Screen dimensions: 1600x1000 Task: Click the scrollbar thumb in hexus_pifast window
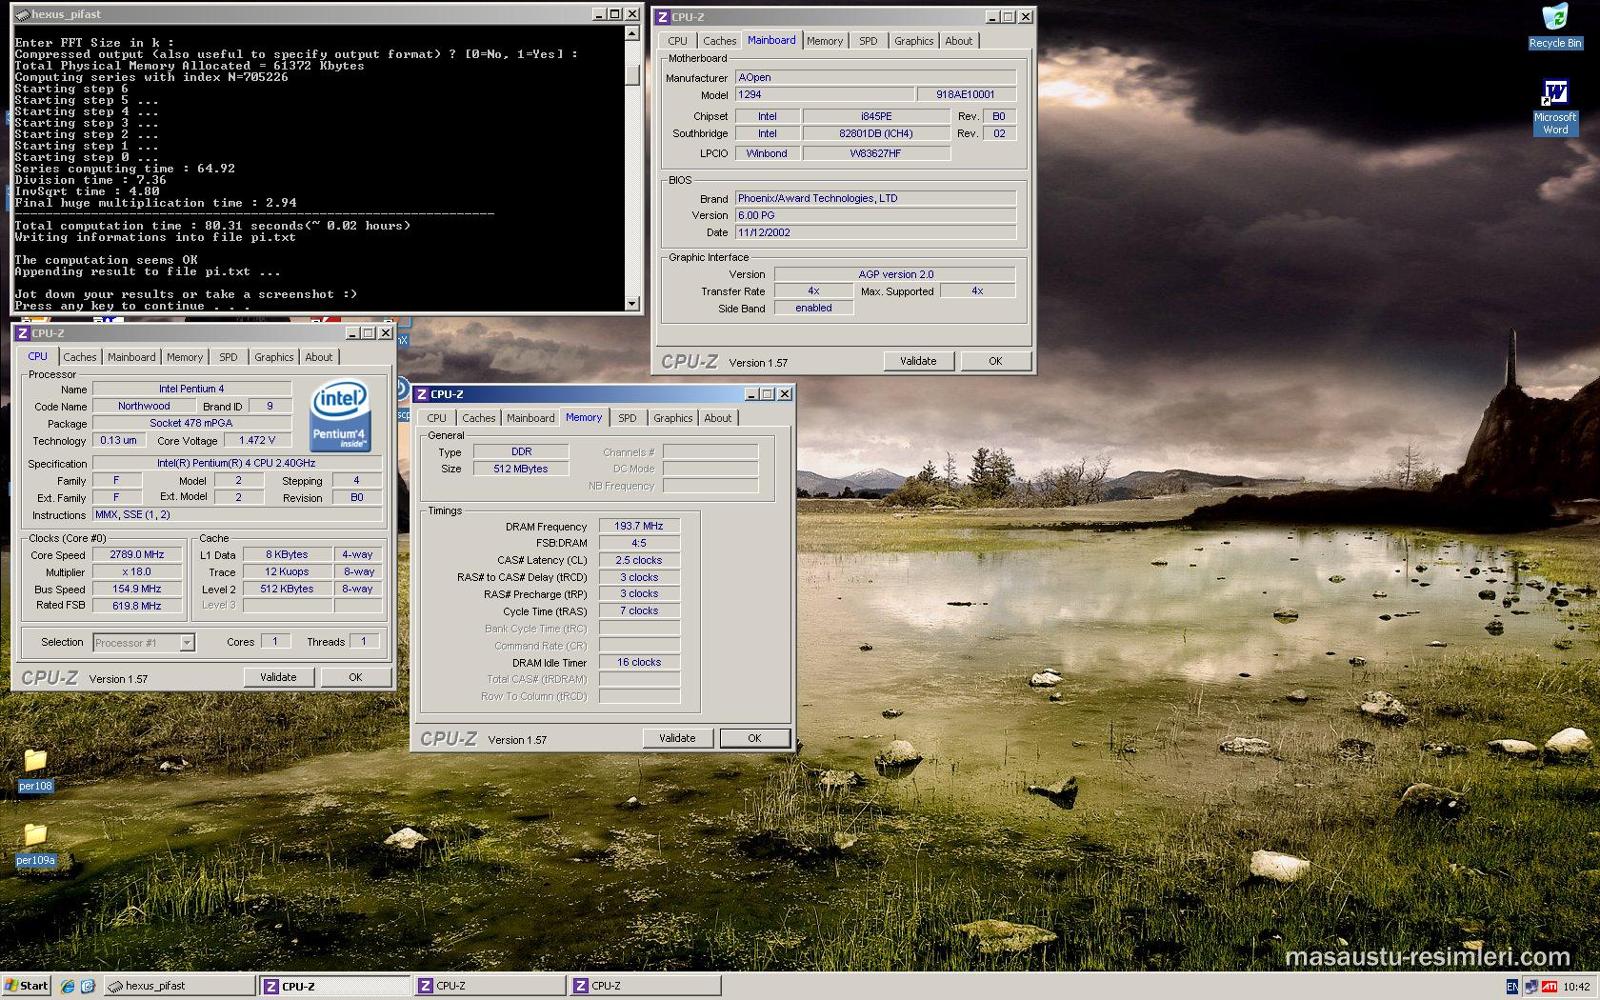pyautogui.click(x=632, y=76)
